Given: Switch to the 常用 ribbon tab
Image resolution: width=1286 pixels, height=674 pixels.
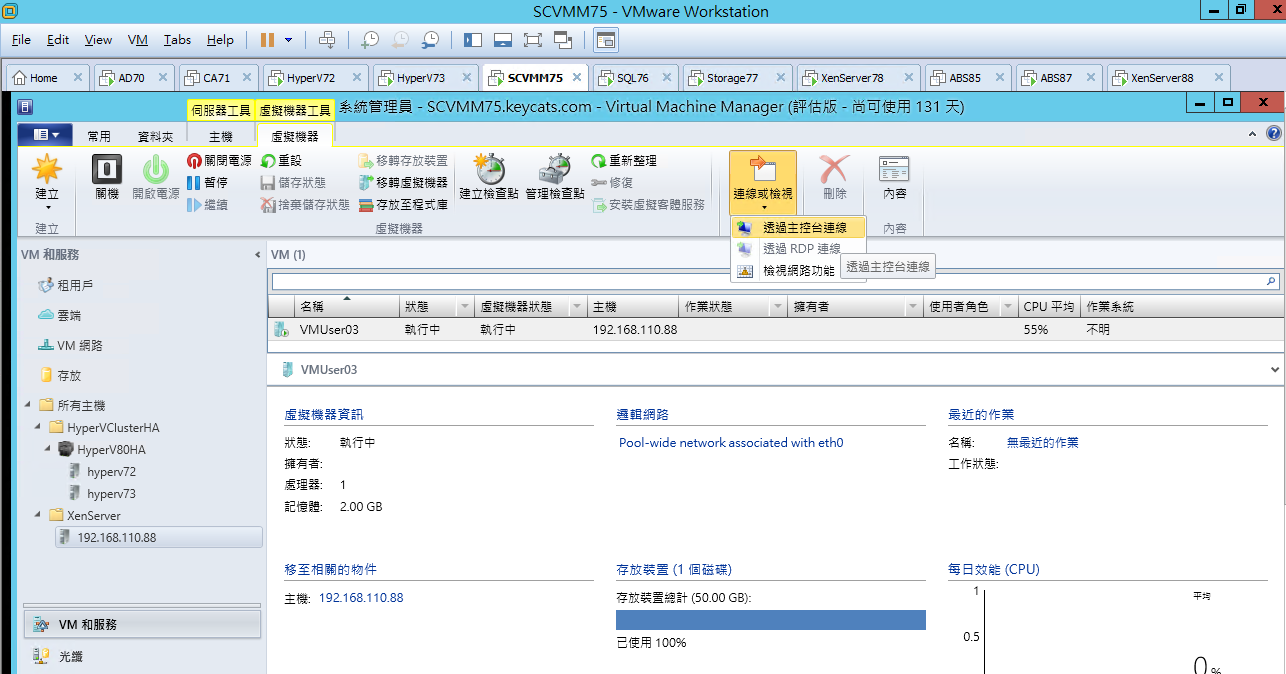Looking at the screenshot, I should [99, 136].
